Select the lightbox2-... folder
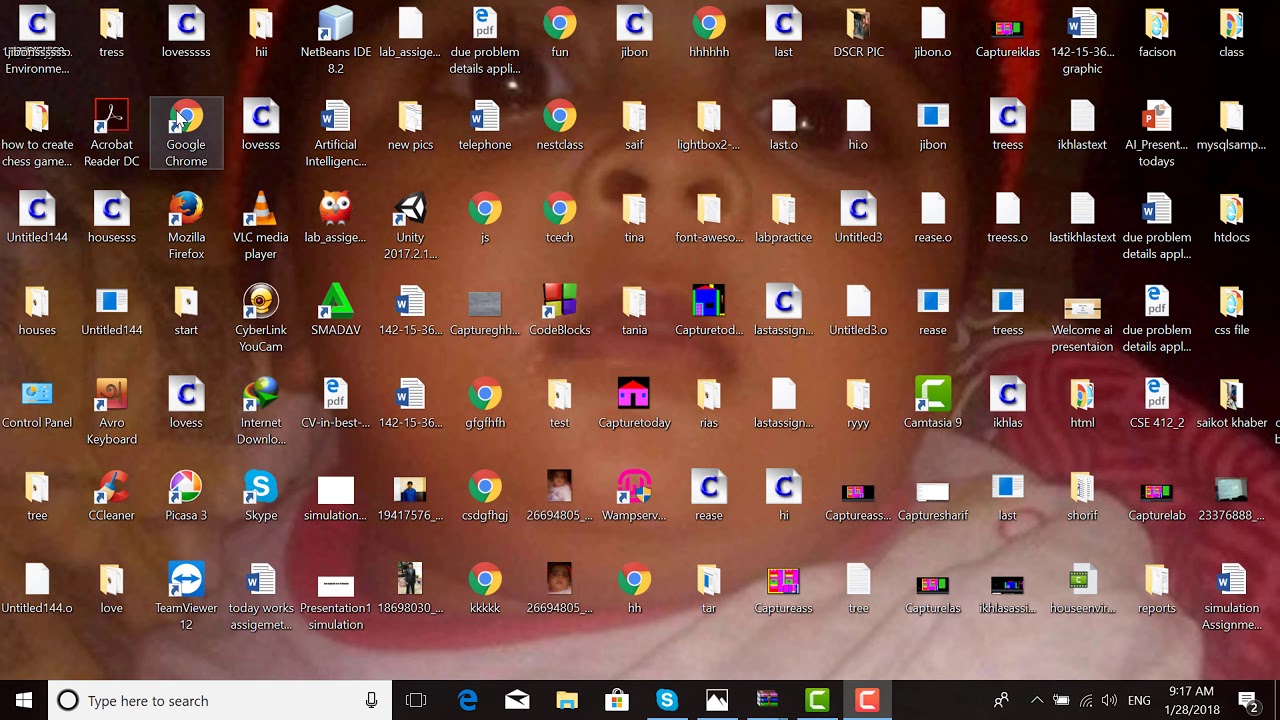Image resolution: width=1280 pixels, height=720 pixels. point(709,125)
